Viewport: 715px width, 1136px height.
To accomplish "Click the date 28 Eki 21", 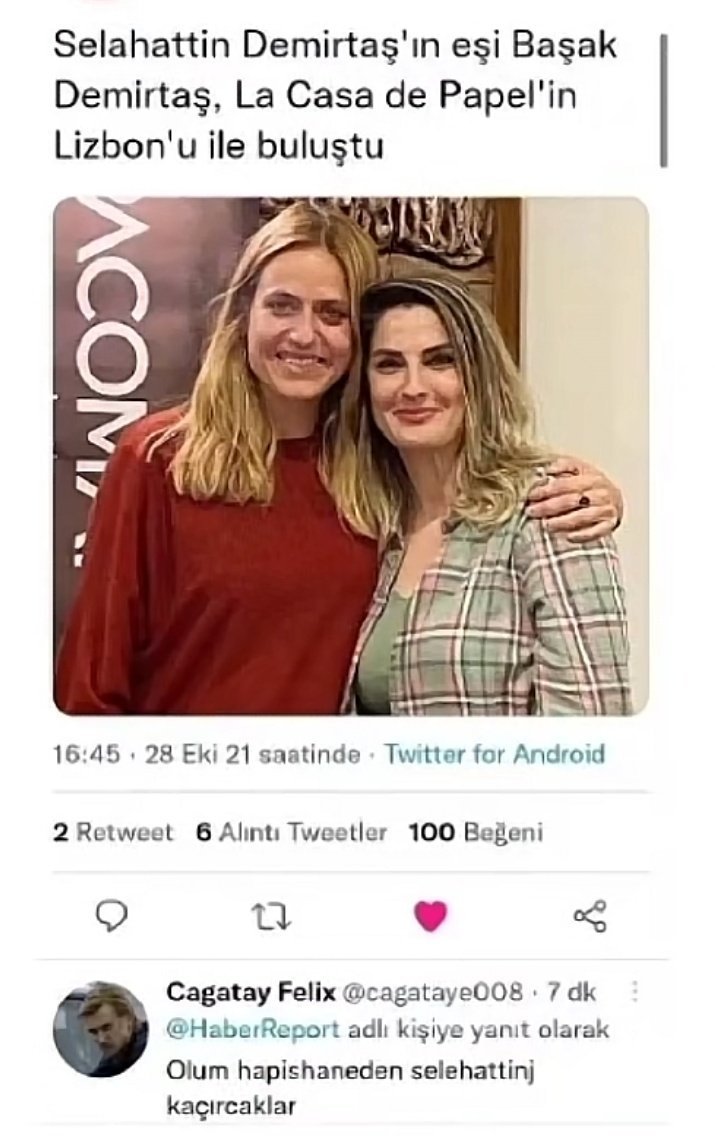I will tap(198, 754).
